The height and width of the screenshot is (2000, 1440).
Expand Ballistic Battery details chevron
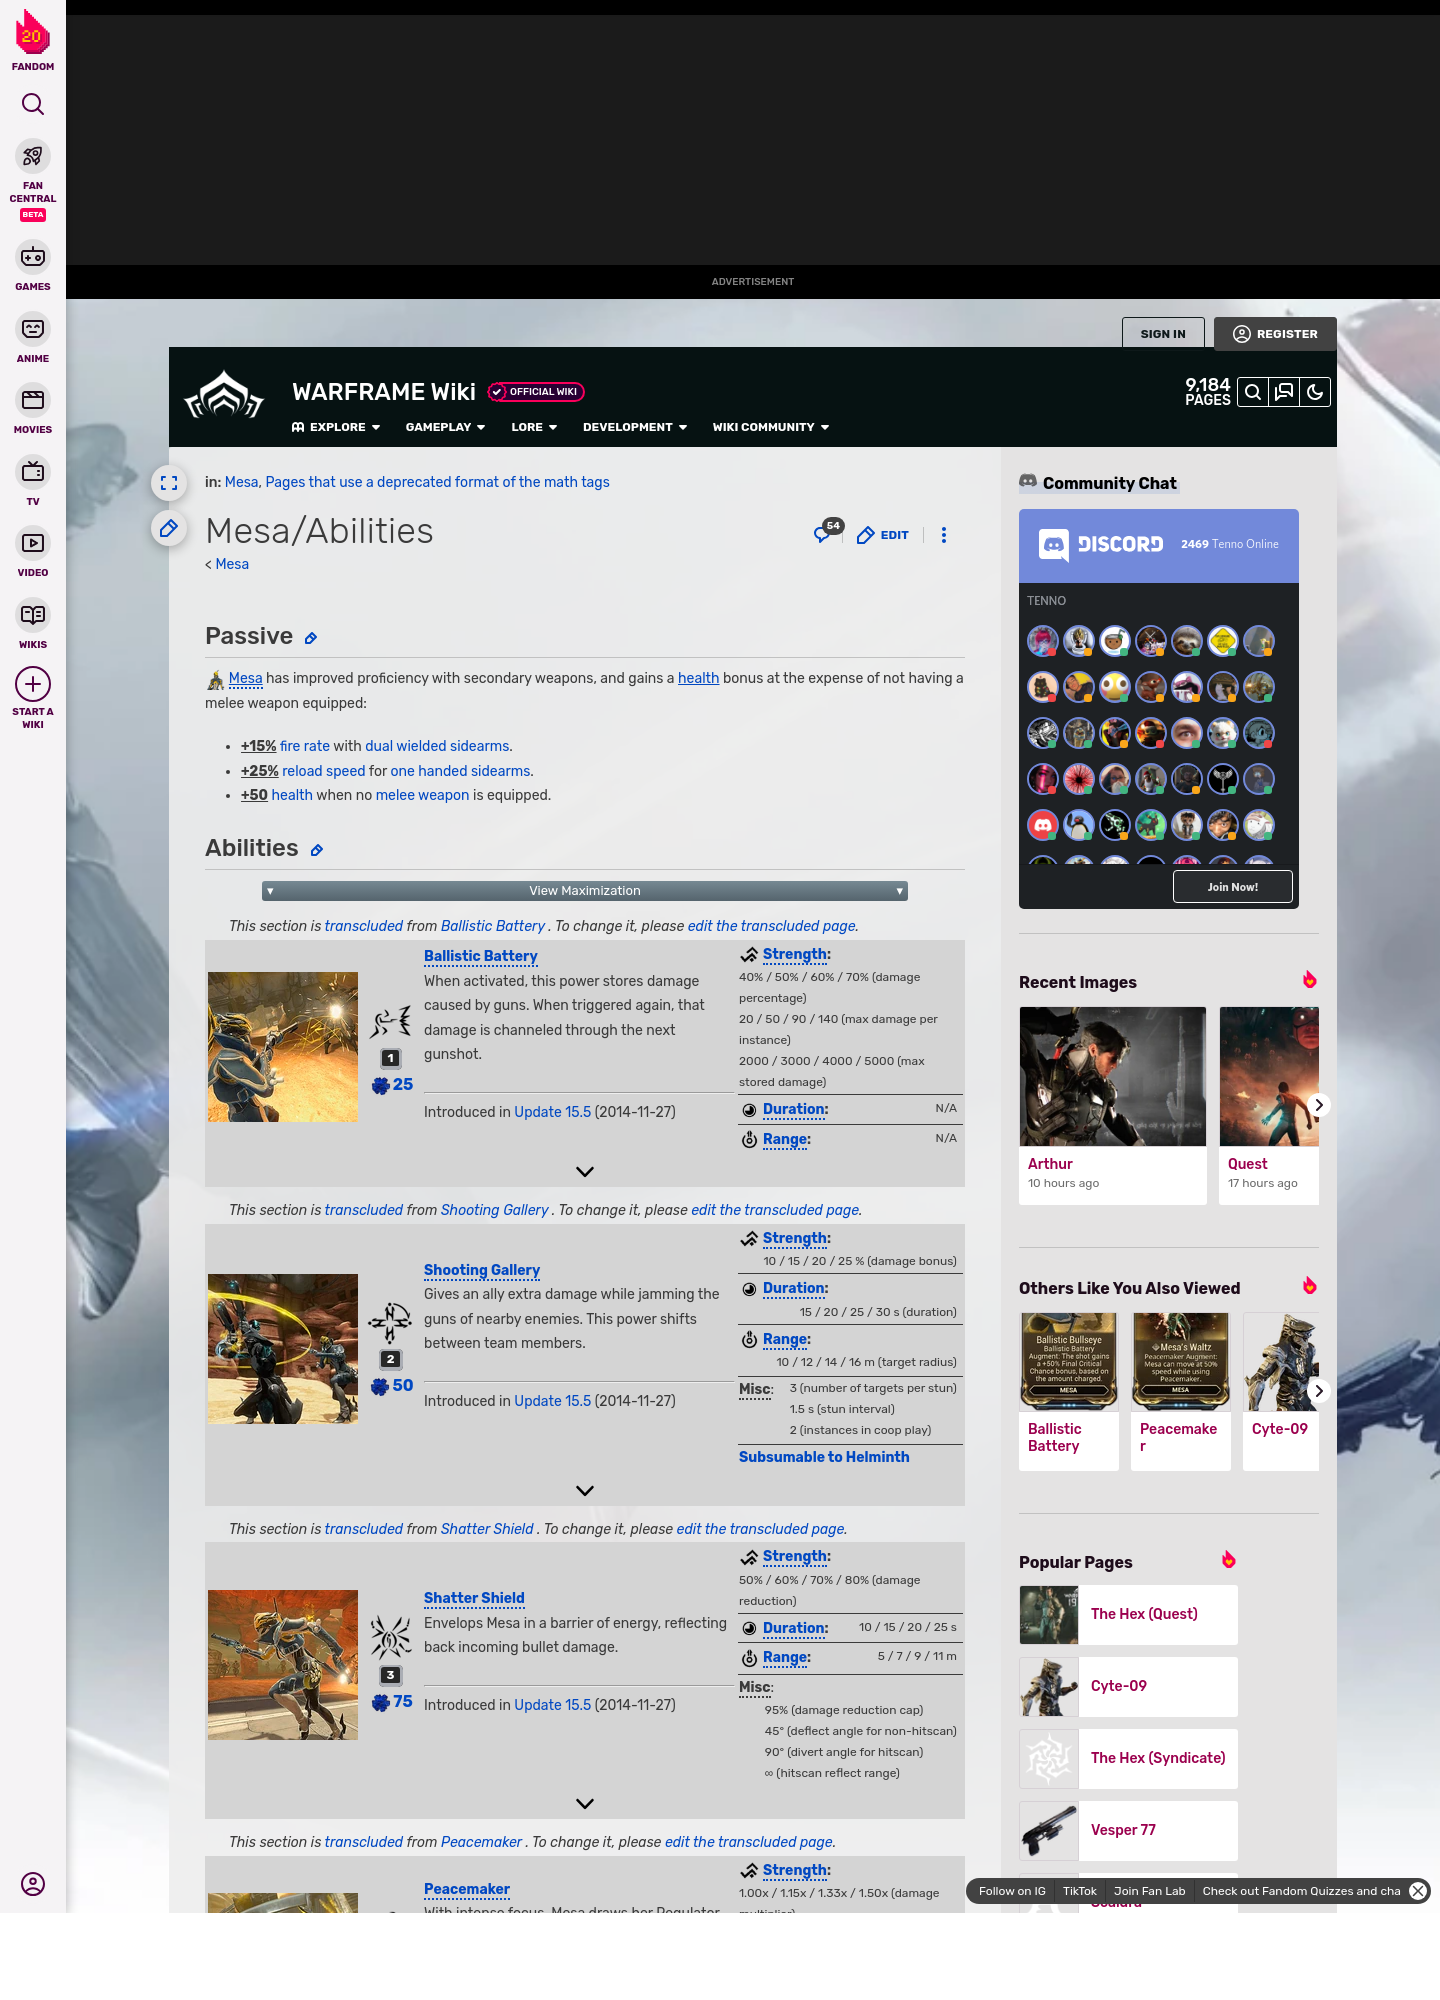pos(585,1171)
